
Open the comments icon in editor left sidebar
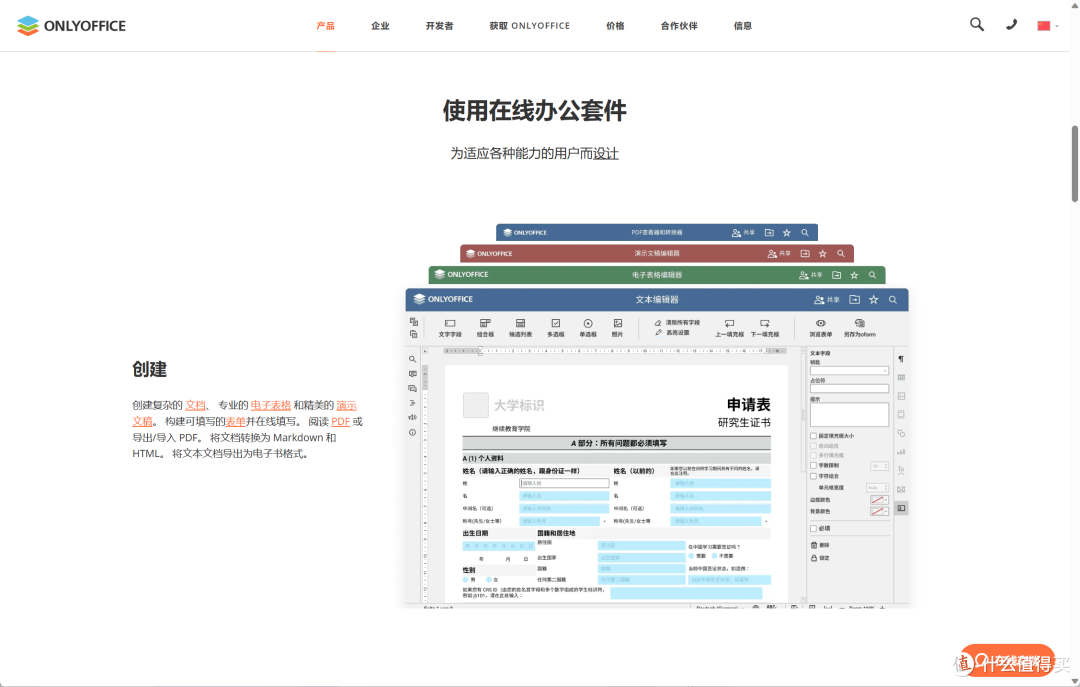(413, 374)
